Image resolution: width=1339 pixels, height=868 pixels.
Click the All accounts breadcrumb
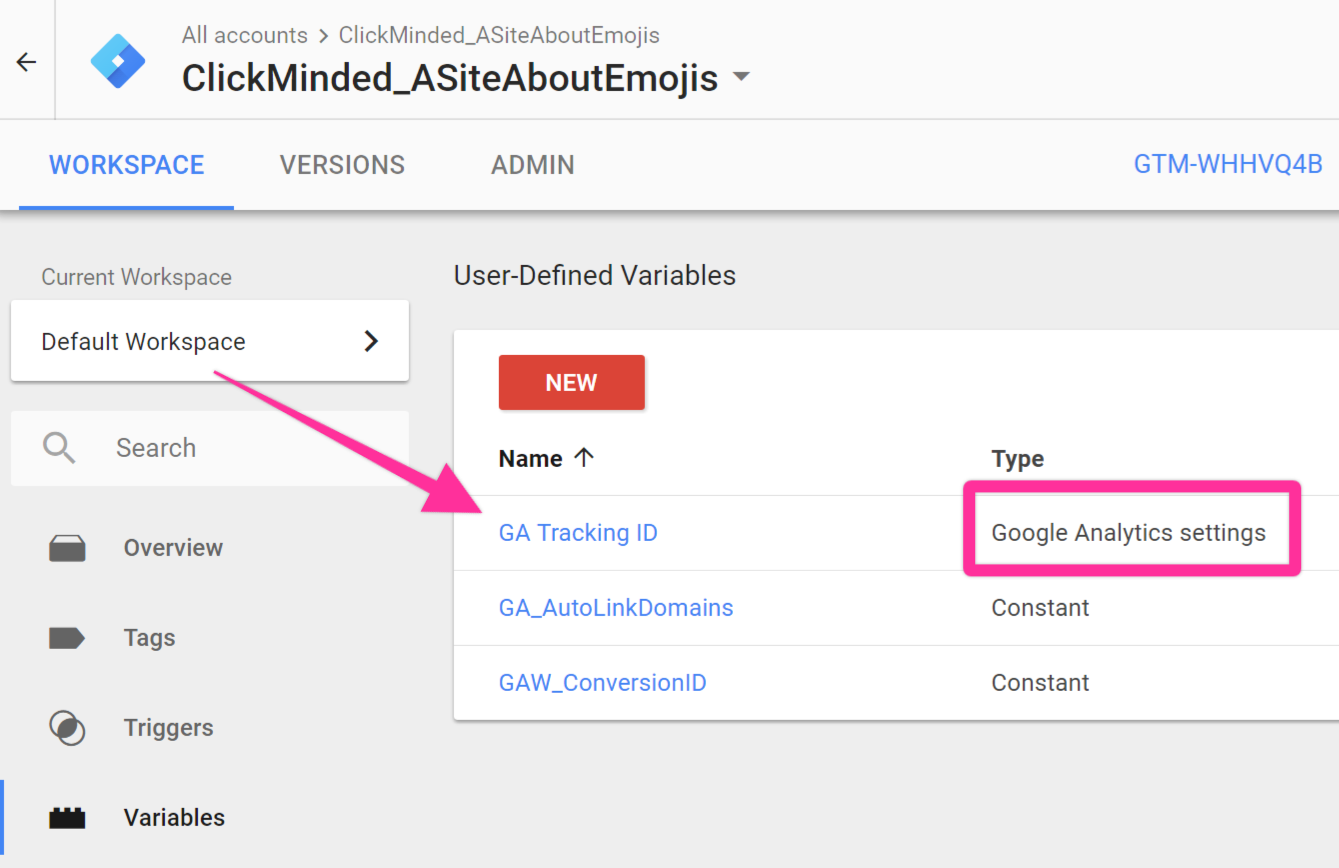244,35
